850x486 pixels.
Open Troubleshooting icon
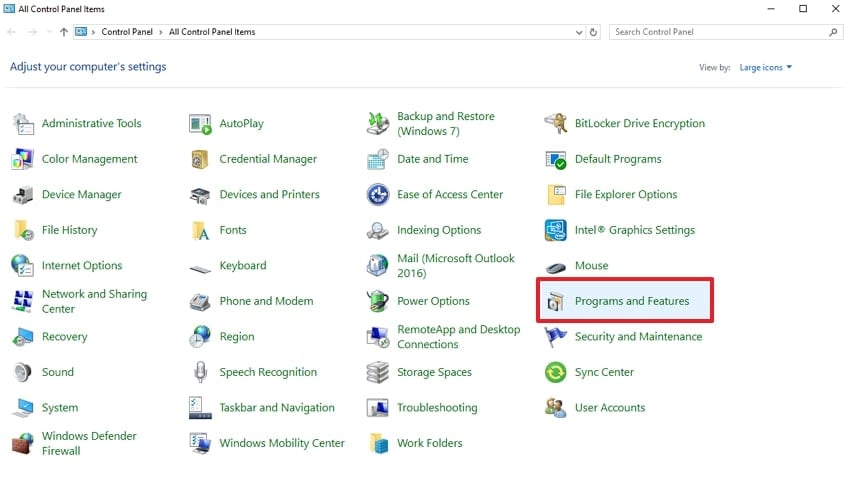(x=378, y=409)
